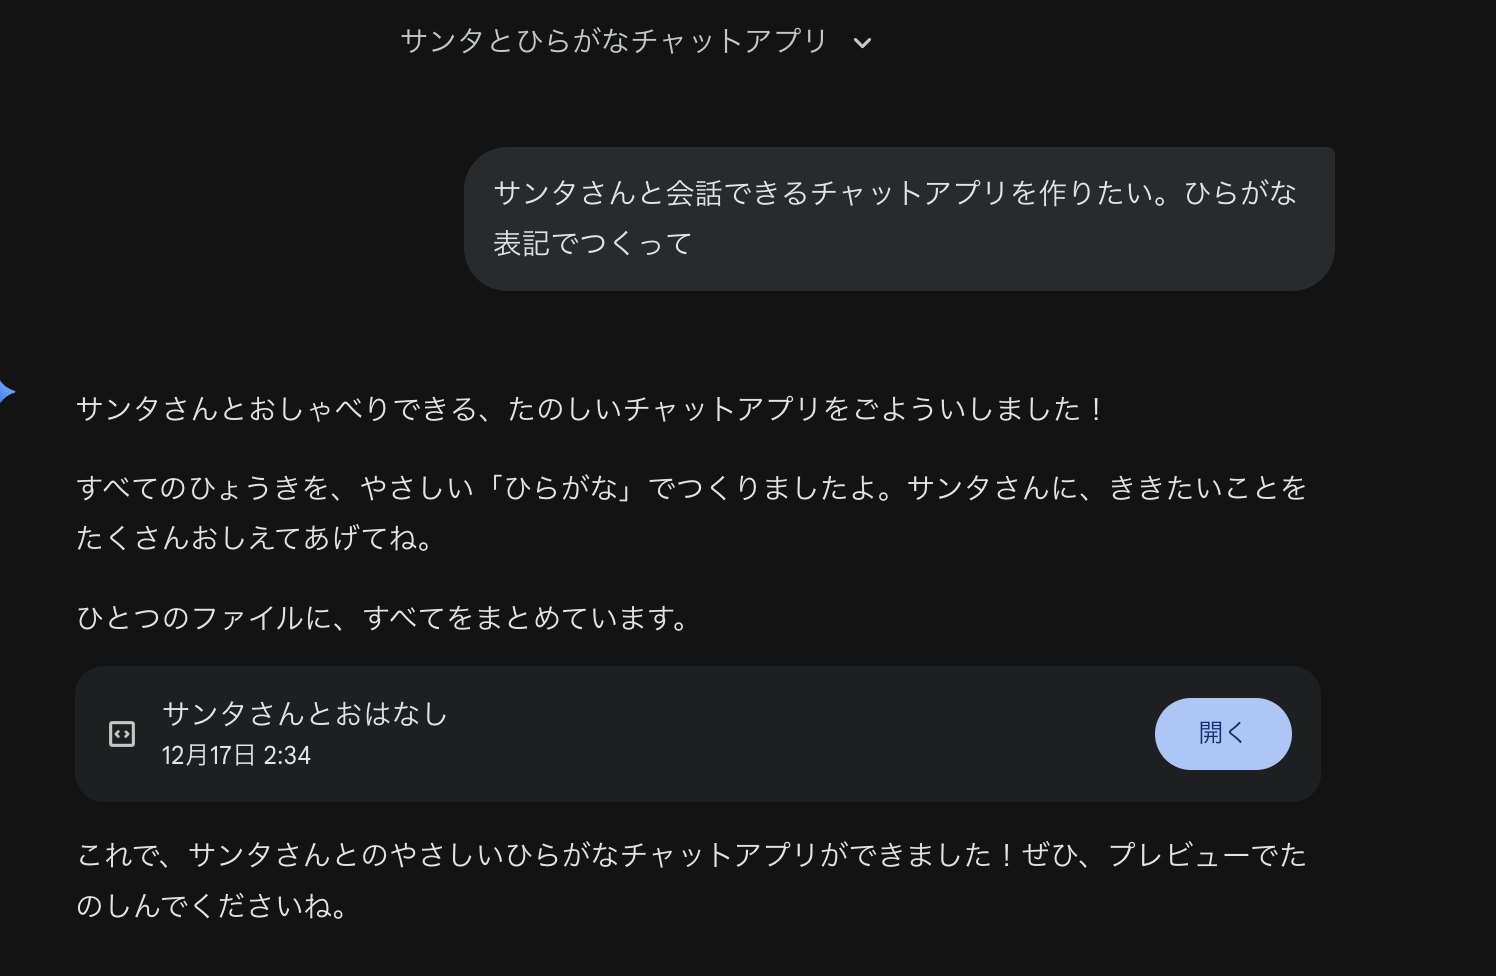Image resolution: width=1496 pixels, height=976 pixels.
Task: Click the 12月17日 2:34 timestamp
Action: (x=236, y=755)
